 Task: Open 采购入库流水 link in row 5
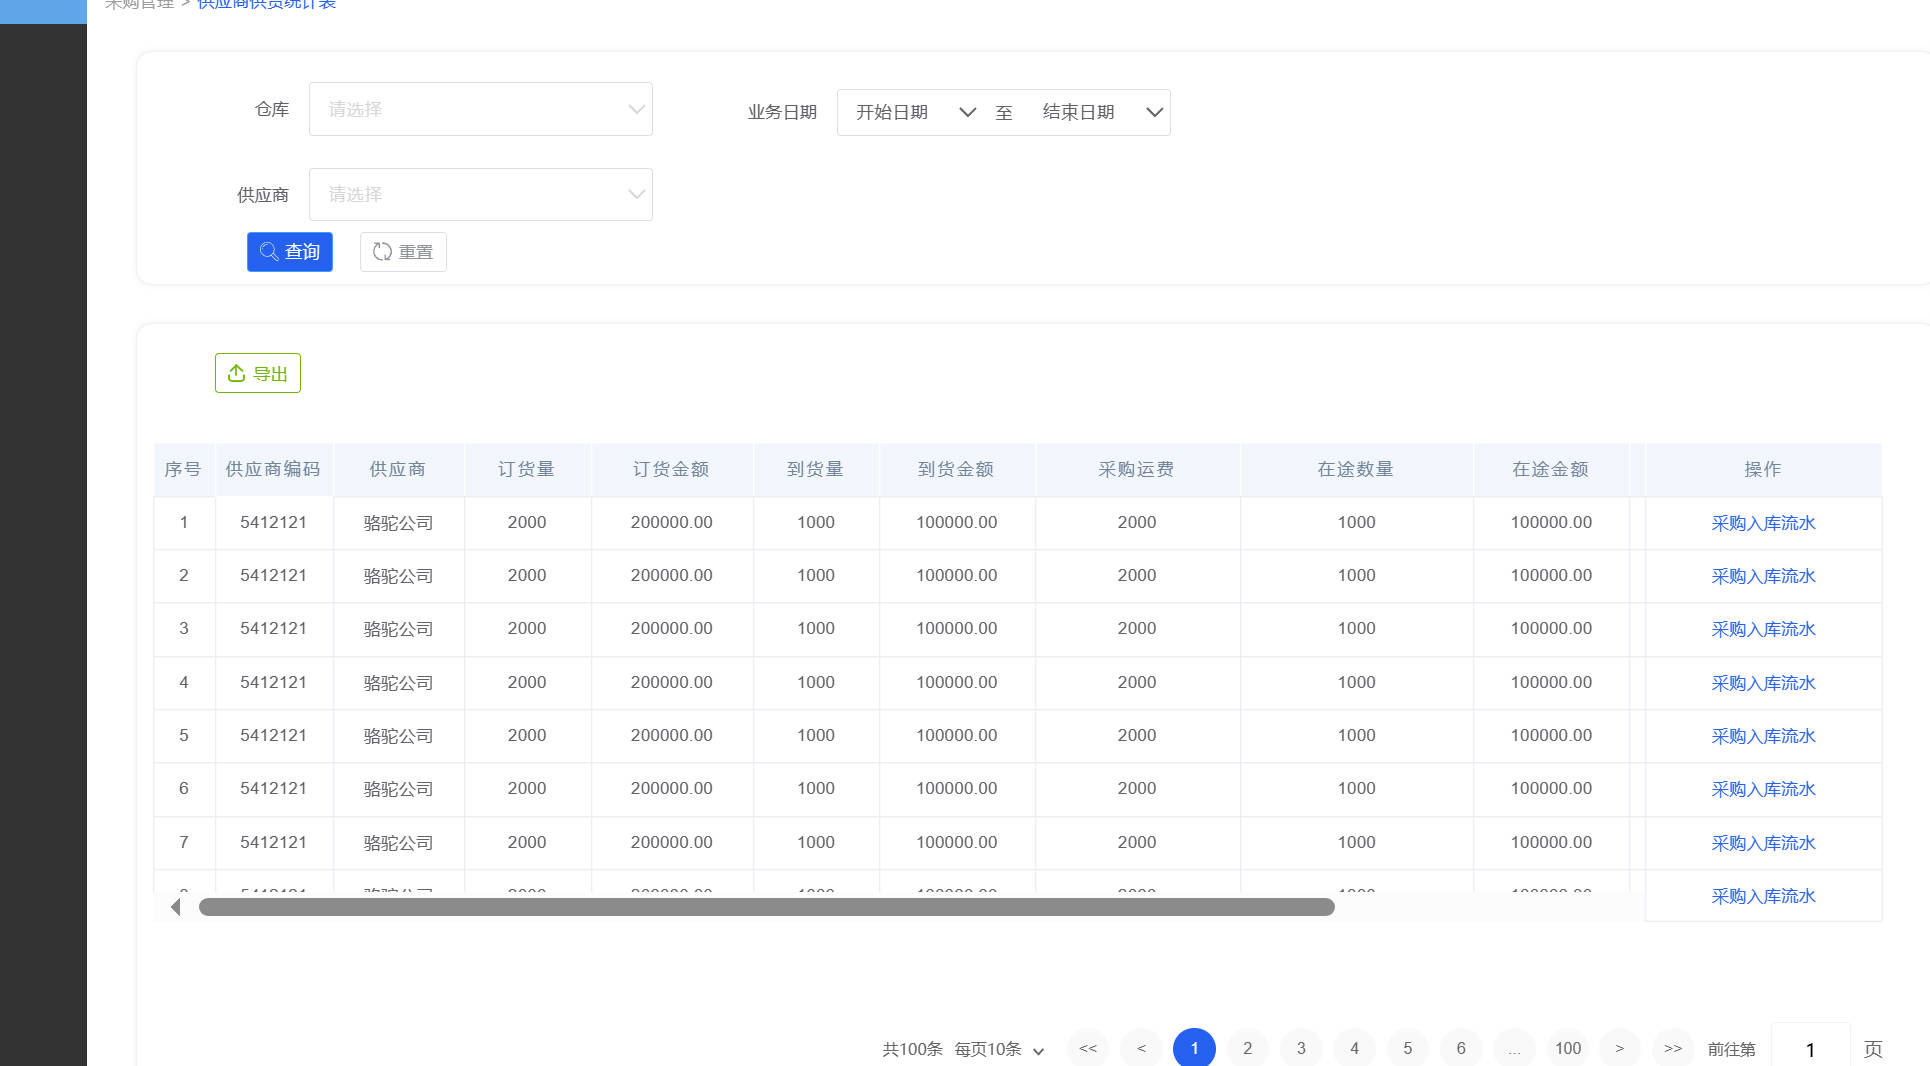1763,736
